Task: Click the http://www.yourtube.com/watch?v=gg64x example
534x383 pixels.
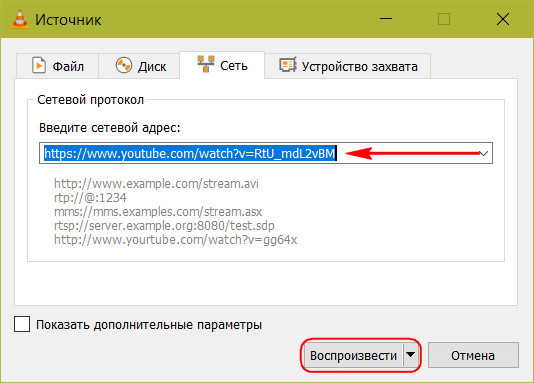Action: (x=175, y=240)
